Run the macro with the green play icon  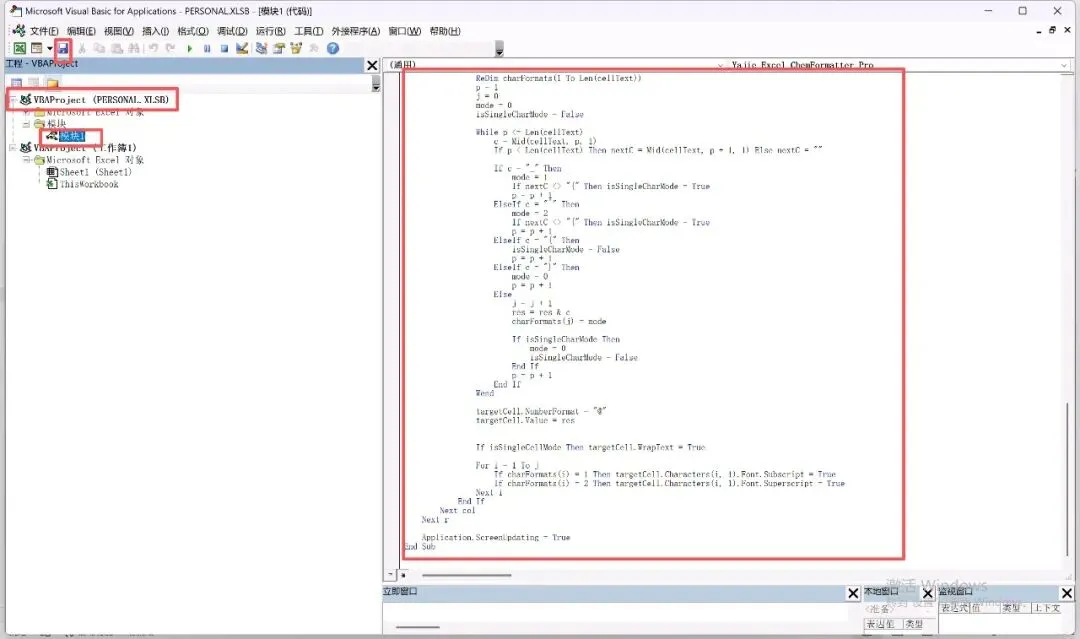(189, 48)
